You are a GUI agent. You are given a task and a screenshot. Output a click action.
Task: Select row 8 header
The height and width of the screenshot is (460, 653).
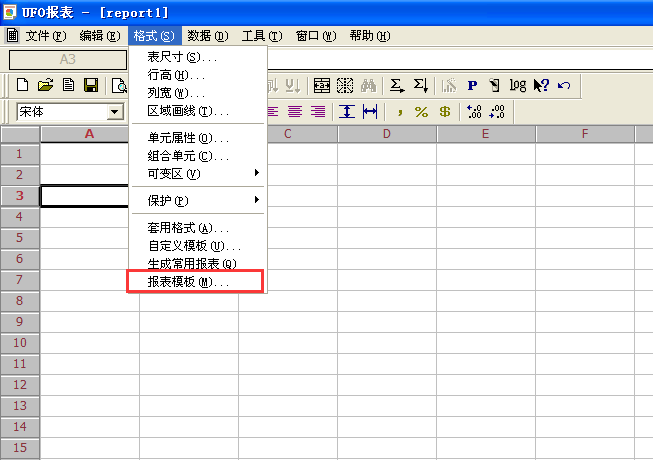coord(20,301)
